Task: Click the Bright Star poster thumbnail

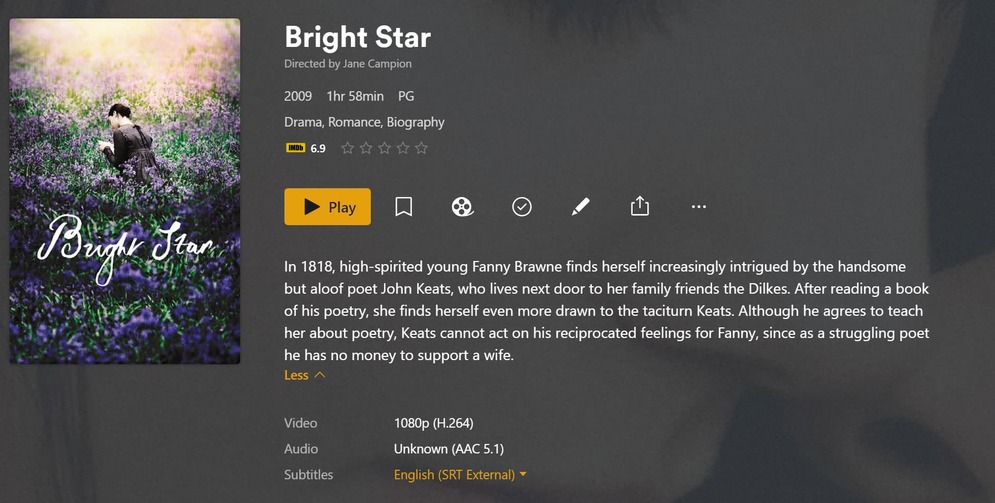Action: point(125,190)
